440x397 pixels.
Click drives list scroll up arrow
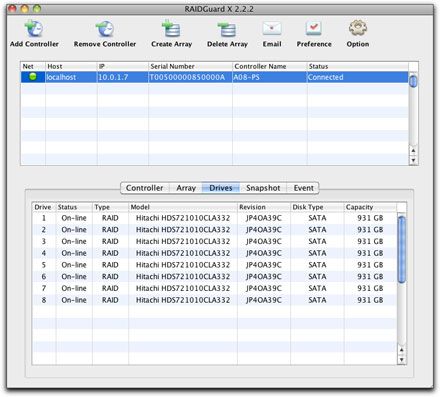coord(402,350)
